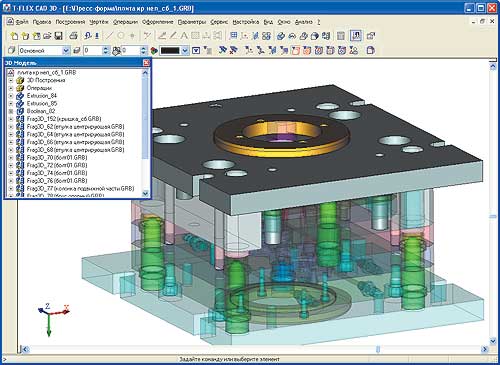Screen dimensions: 500x365
Task: Click the Print icon in toolbar
Action: (x=73, y=36)
